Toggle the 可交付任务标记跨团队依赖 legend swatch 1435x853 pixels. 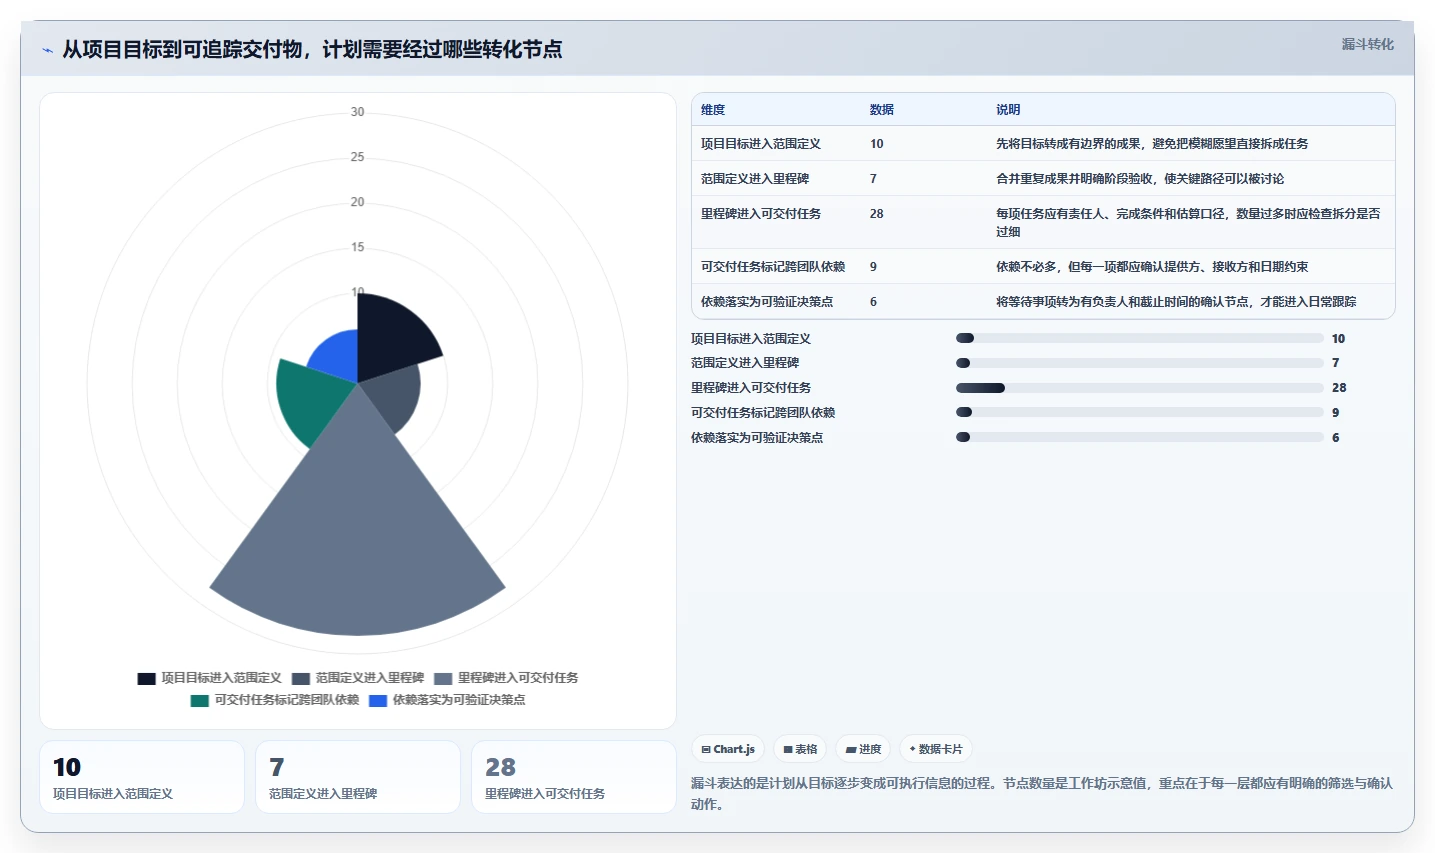(200, 700)
